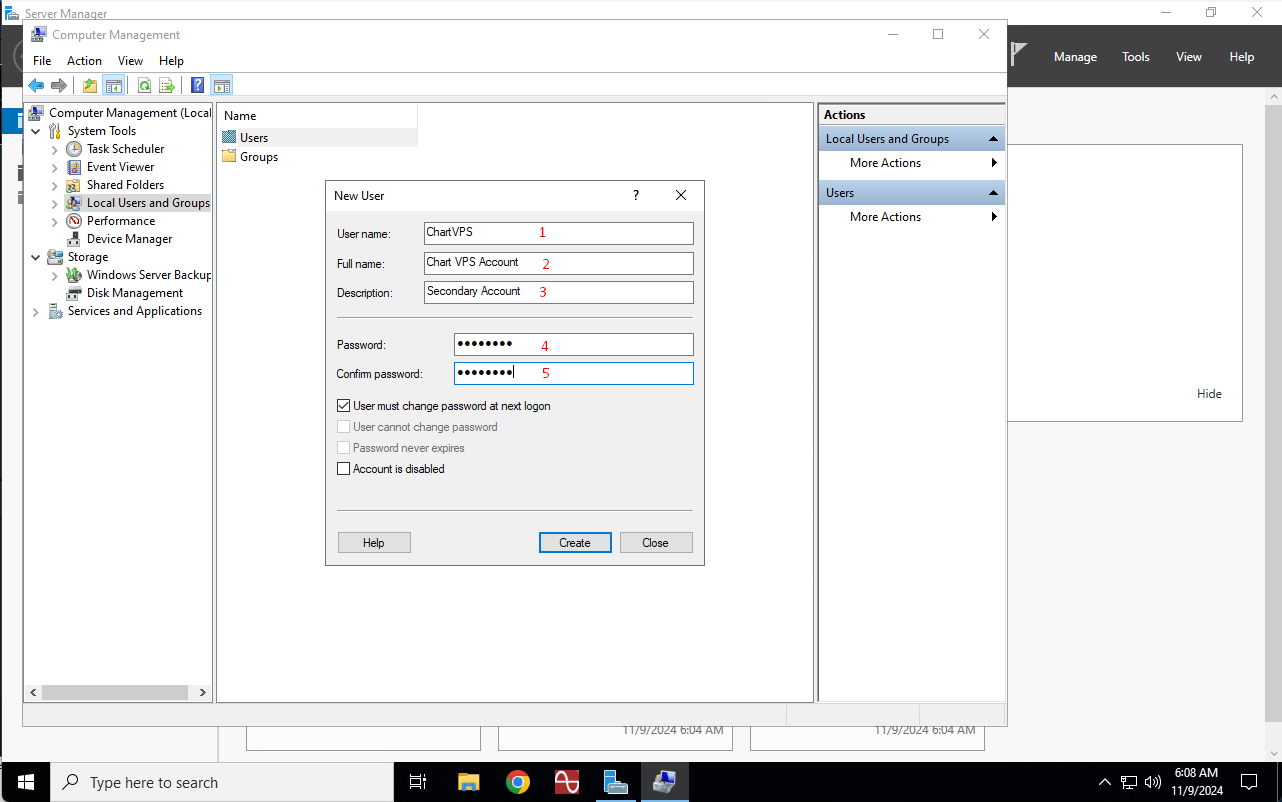Open Disk Management in the tree
Screen dimensions: 1282x802
point(134,293)
